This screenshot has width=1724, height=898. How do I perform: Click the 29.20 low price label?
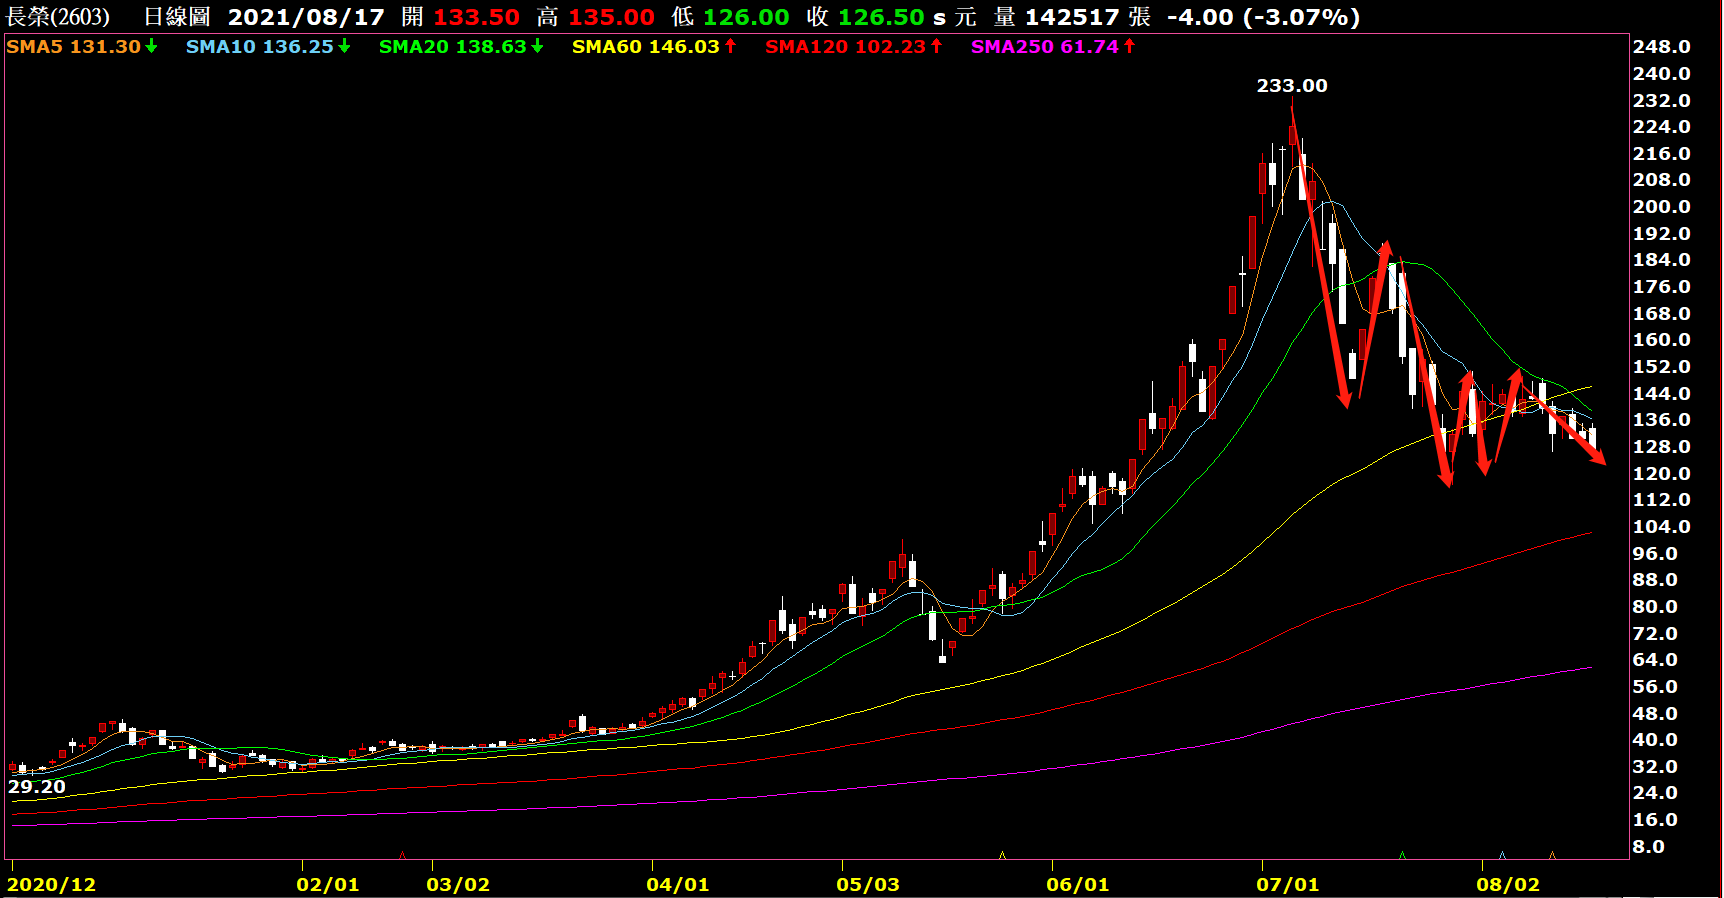point(37,786)
